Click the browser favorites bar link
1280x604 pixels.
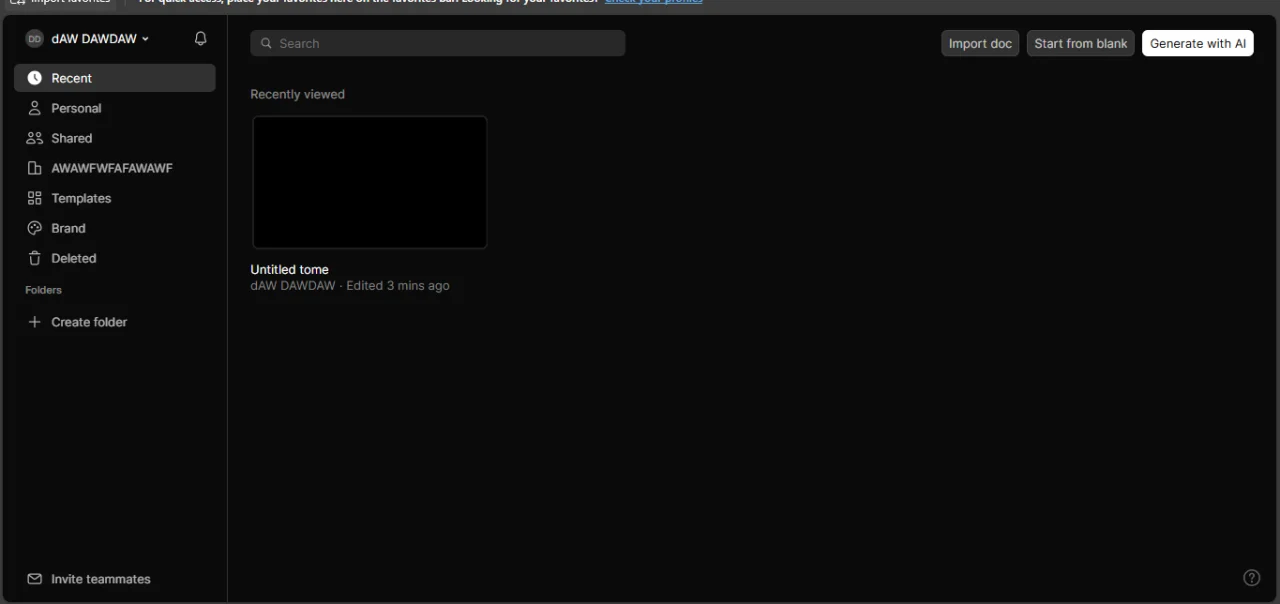[654, 2]
